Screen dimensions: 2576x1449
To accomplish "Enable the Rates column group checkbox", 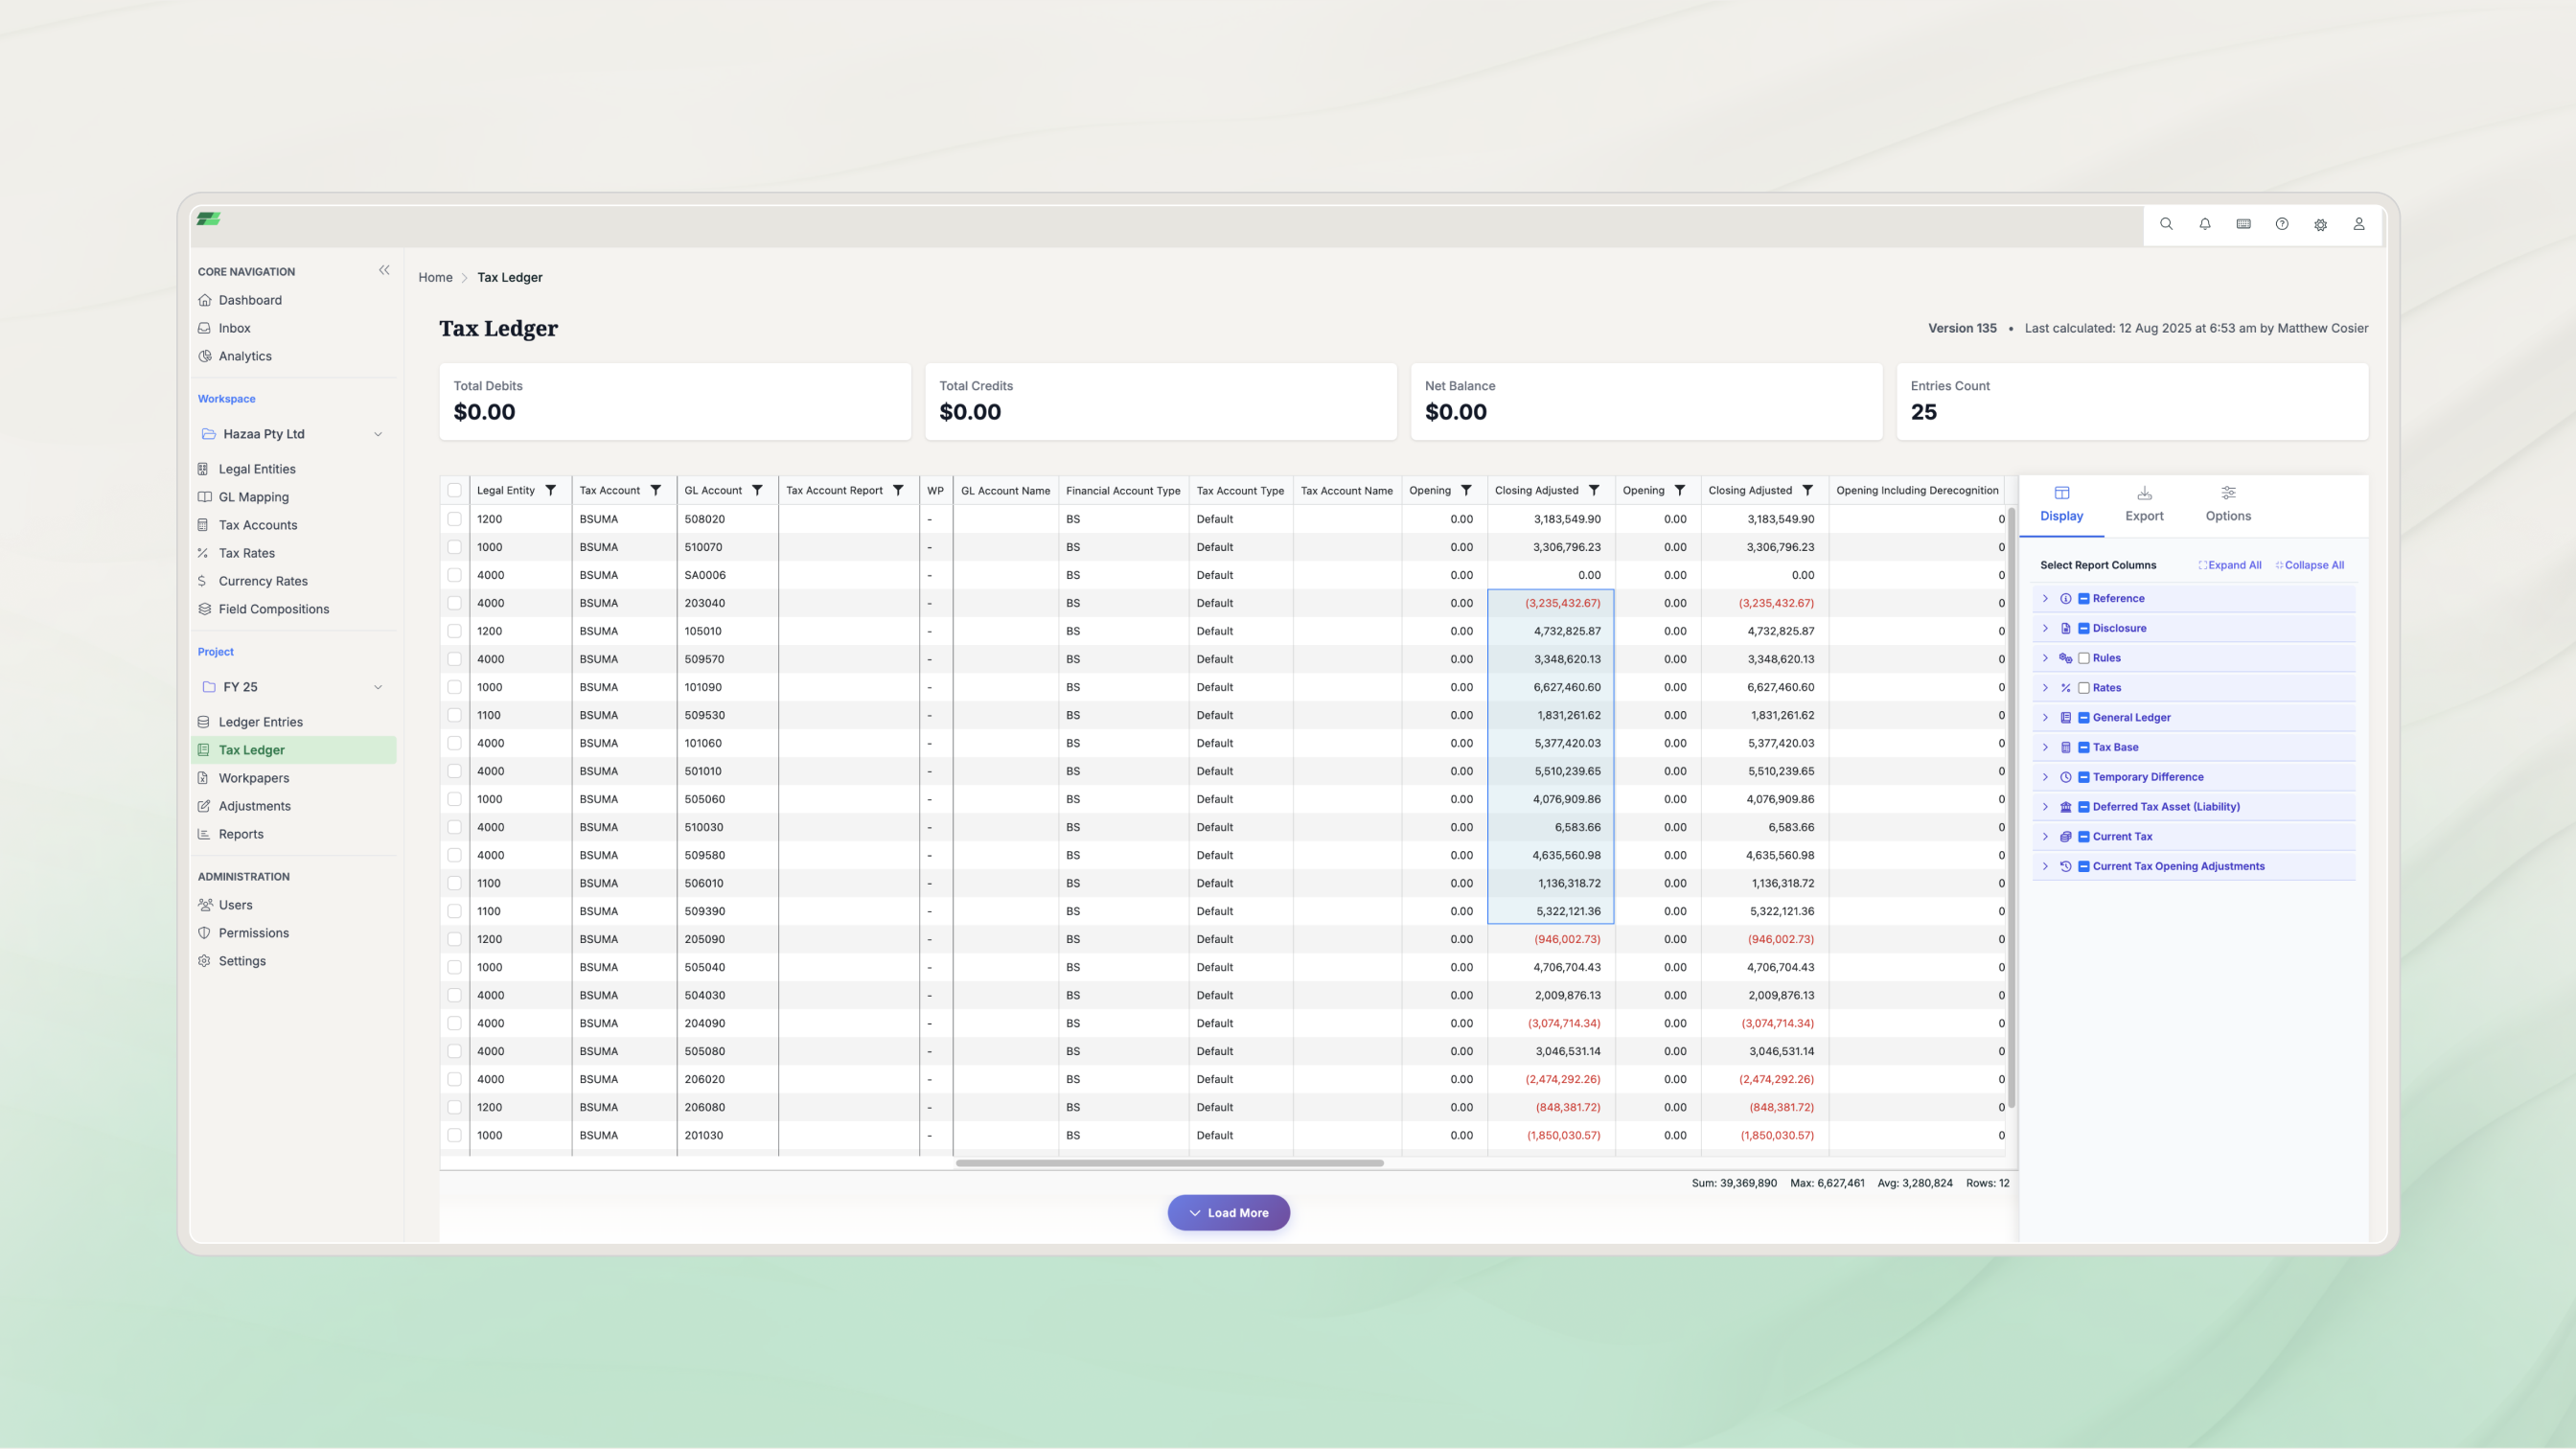I will pos(2084,688).
